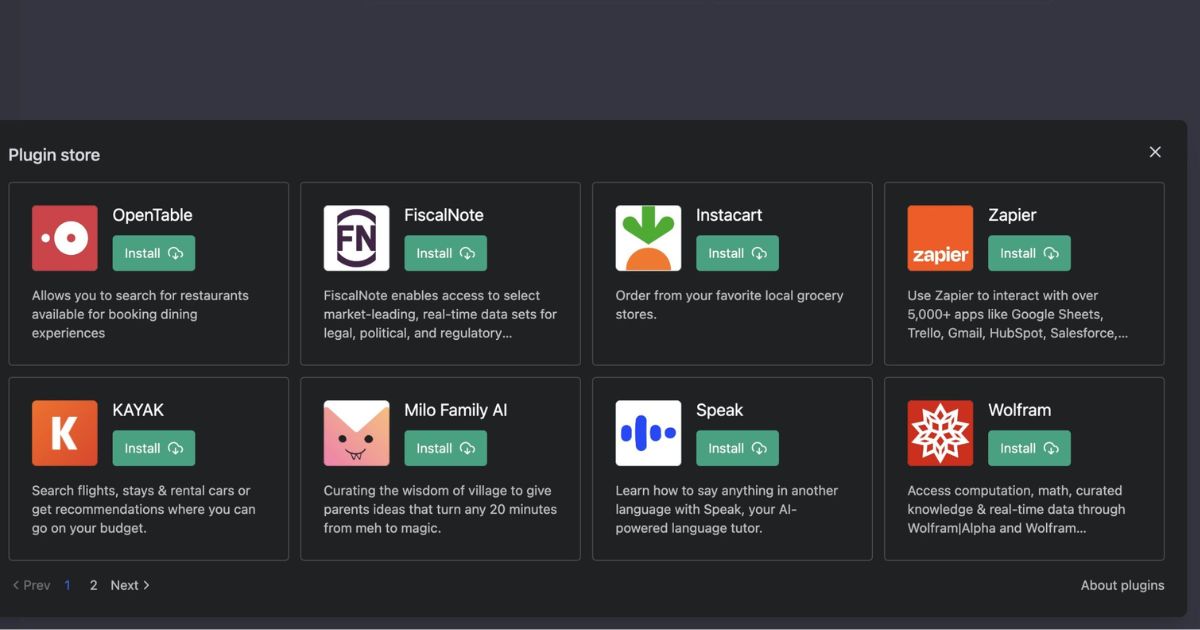Install the Zapier plugin

click(x=1029, y=253)
